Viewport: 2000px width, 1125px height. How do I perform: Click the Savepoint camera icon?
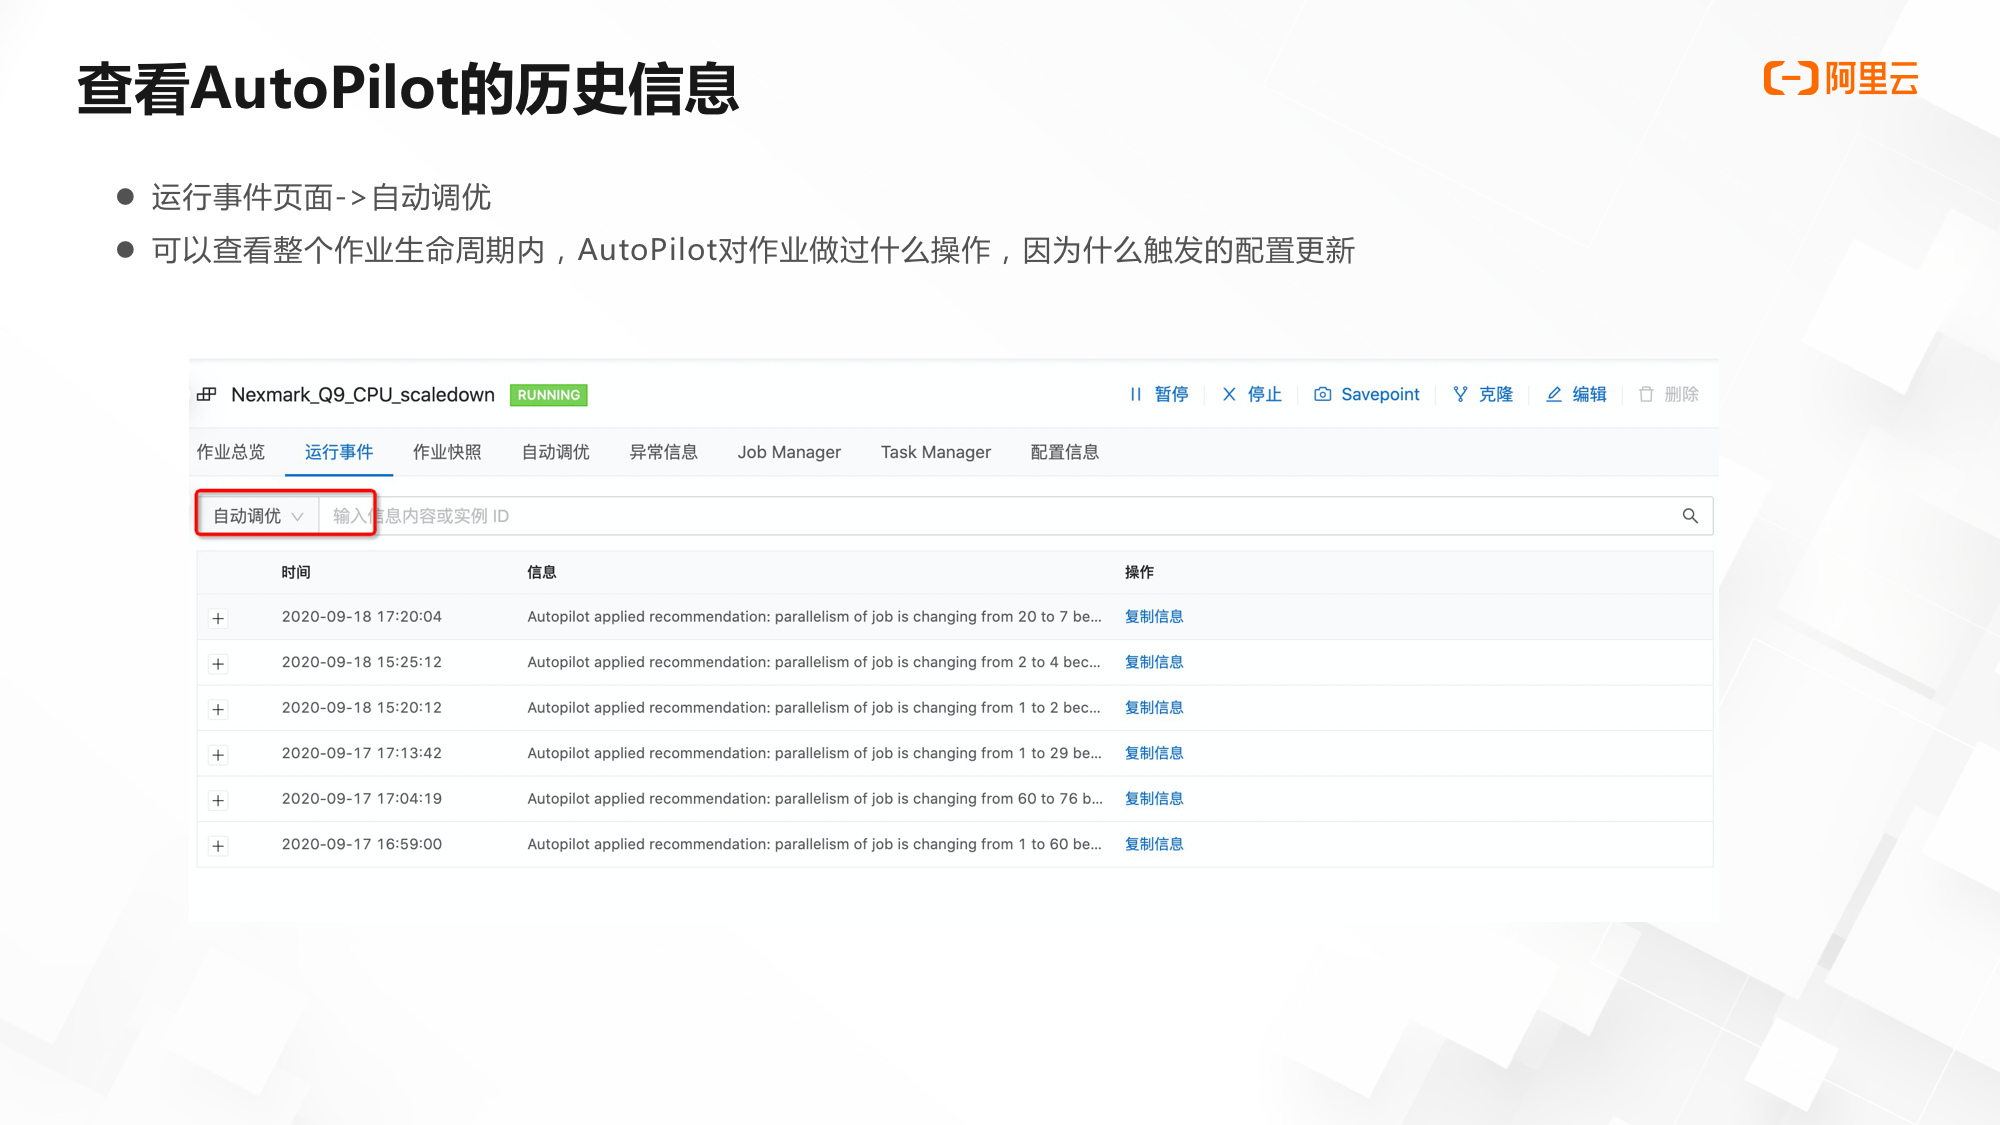pyautogui.click(x=1322, y=394)
